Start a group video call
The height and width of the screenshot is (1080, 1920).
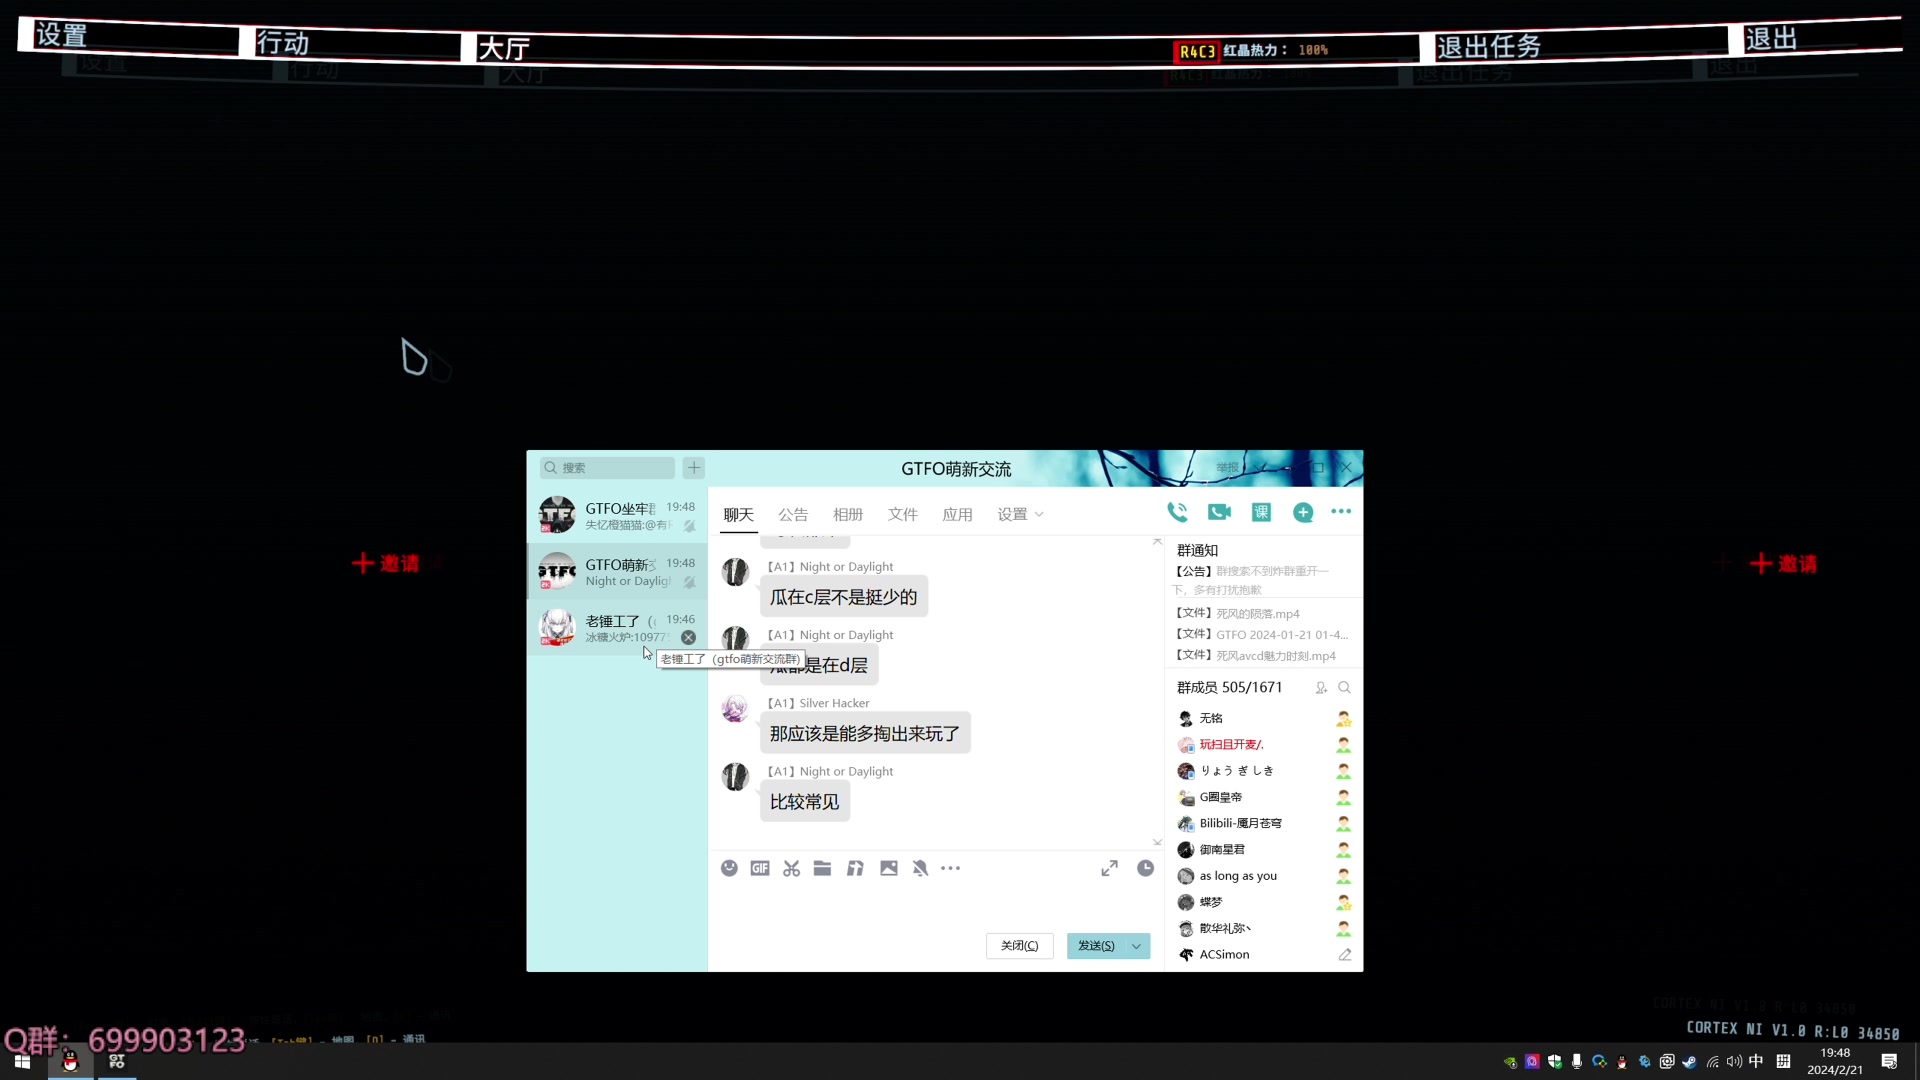[1219, 512]
